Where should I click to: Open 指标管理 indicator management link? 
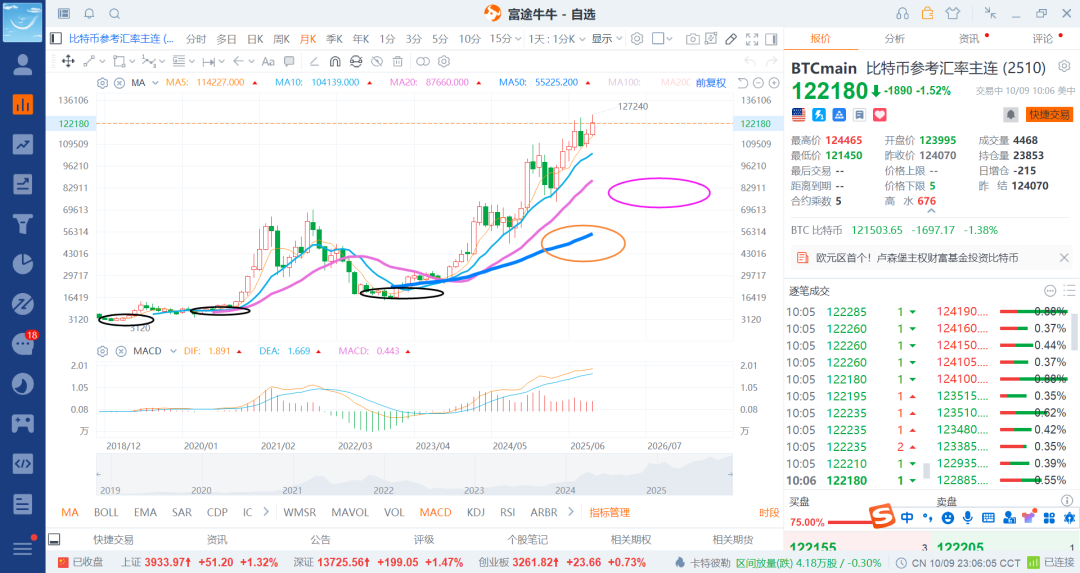(x=610, y=512)
